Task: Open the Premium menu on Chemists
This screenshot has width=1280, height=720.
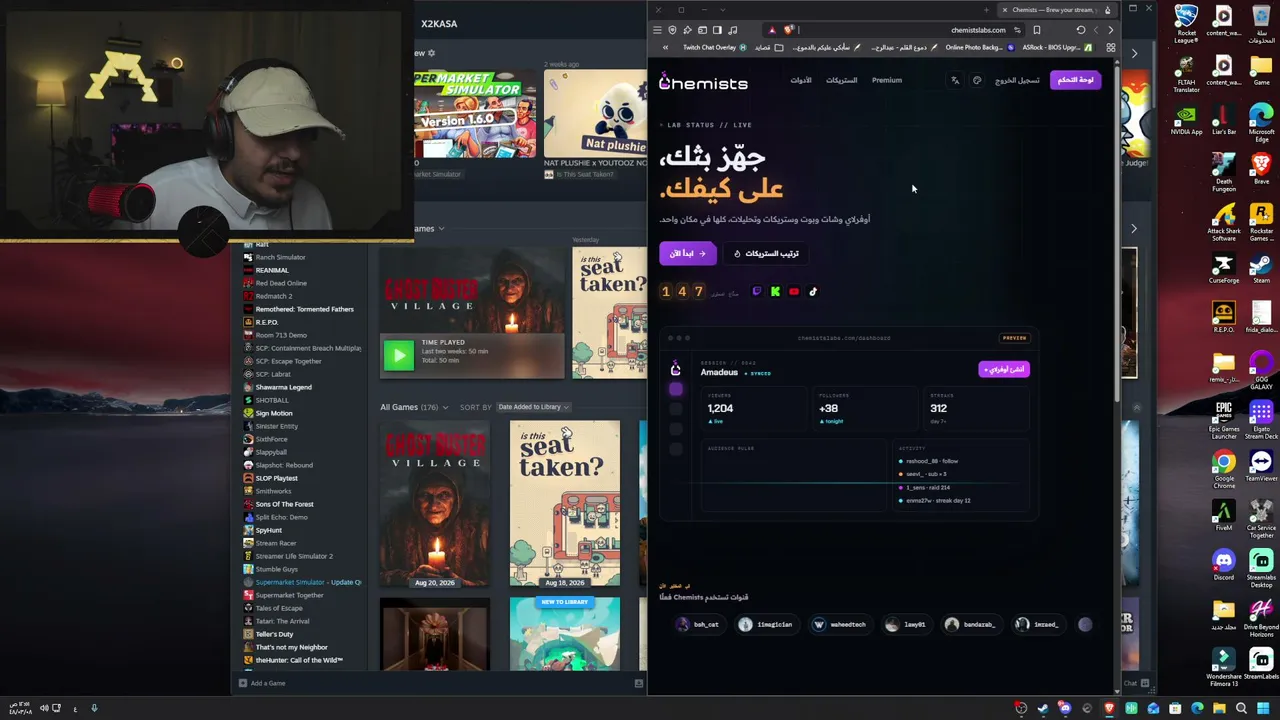Action: point(887,80)
